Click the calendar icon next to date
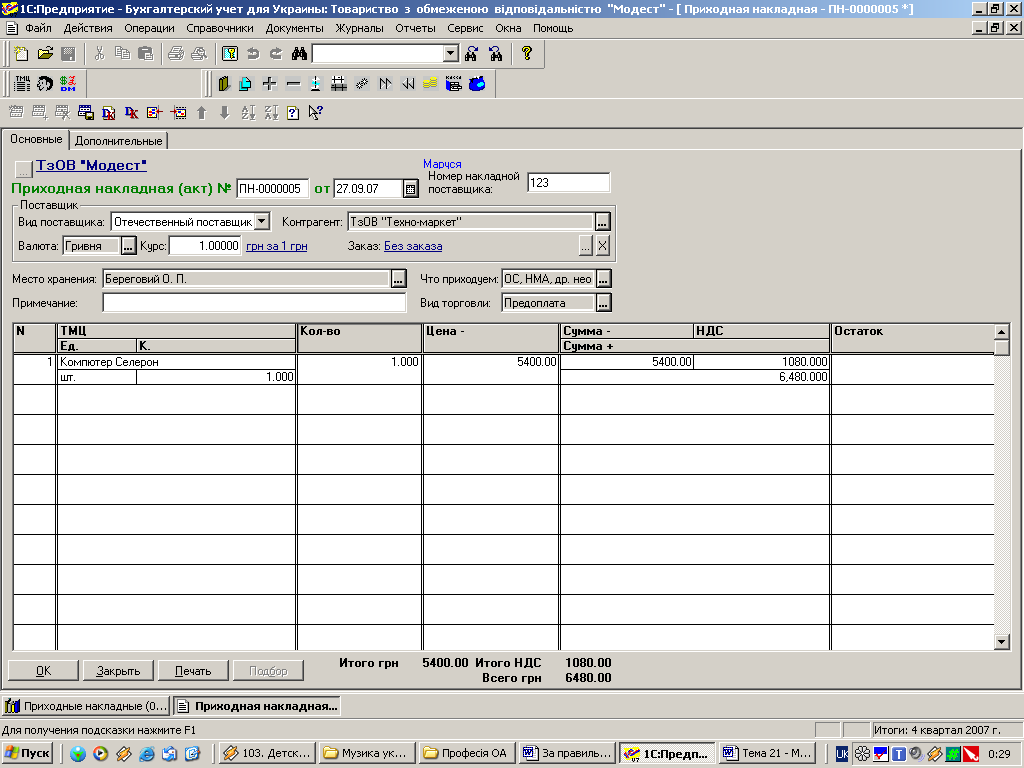Screen dimensions: 1024x768 (x=410, y=189)
